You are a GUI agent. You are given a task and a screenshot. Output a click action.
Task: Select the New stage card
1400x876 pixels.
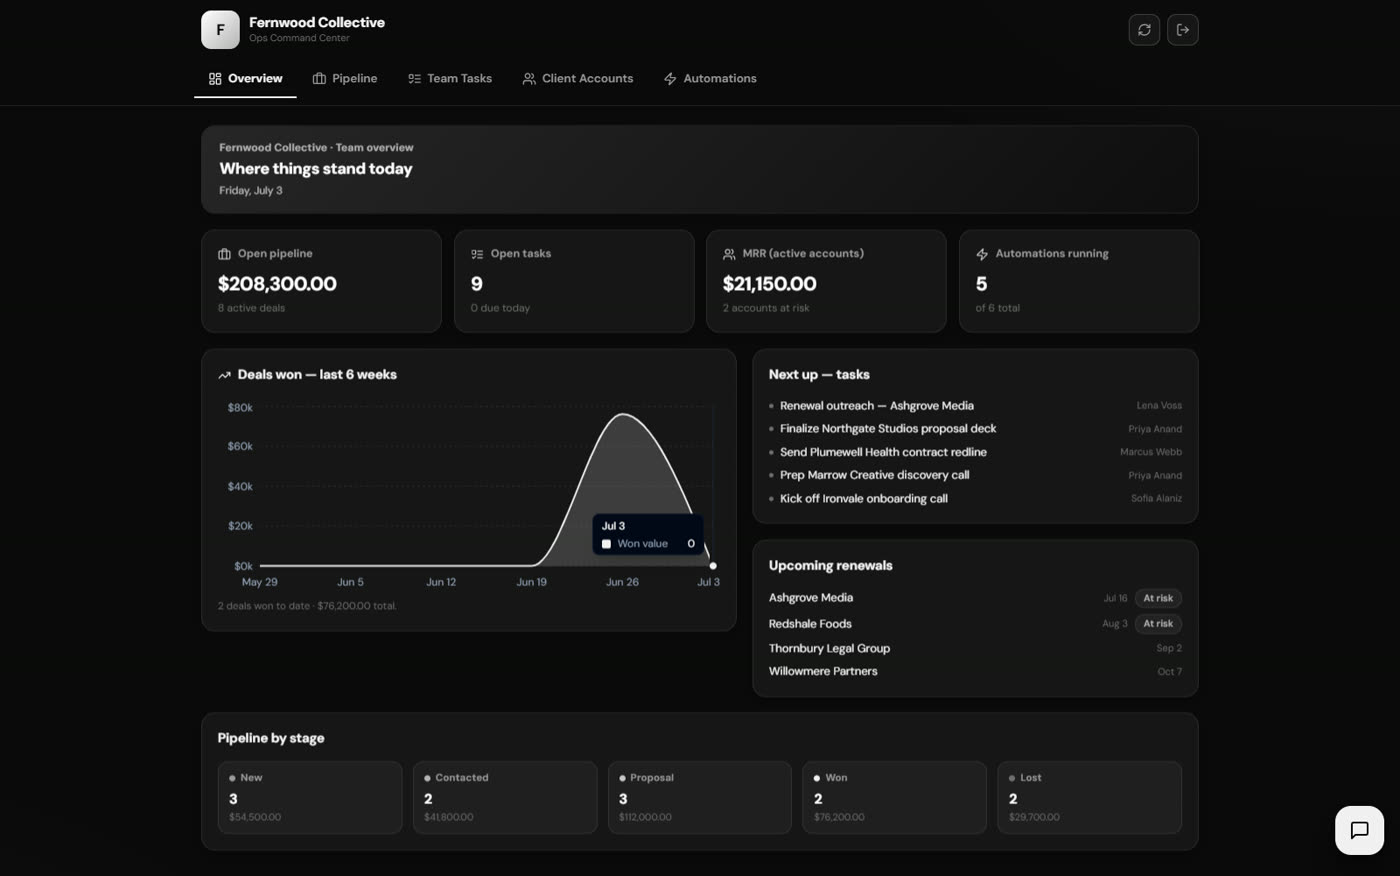pyautogui.click(x=310, y=797)
